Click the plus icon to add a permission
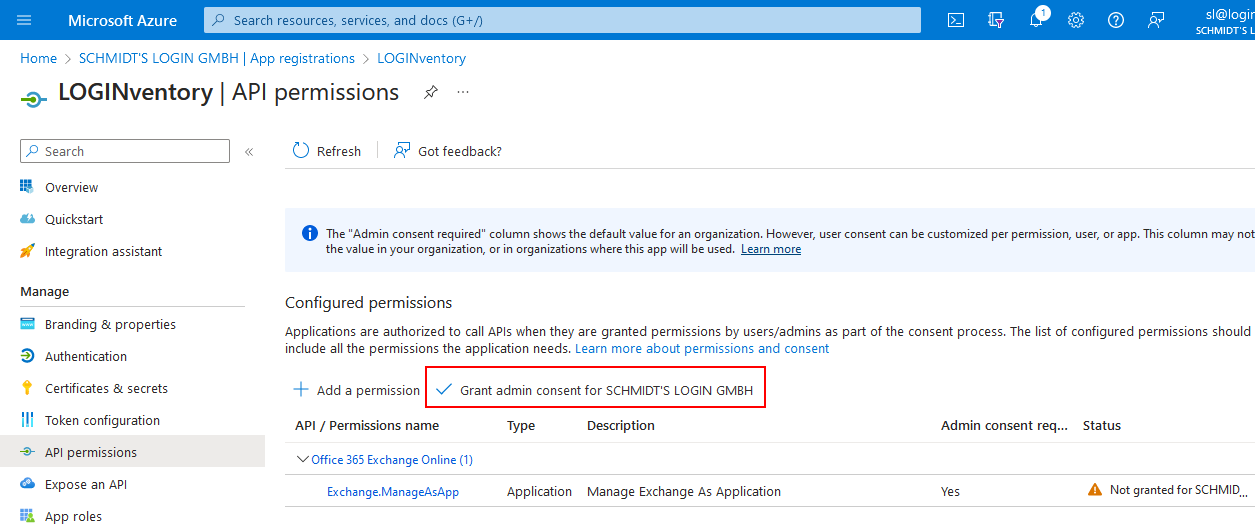The image size is (1255, 529). (300, 390)
